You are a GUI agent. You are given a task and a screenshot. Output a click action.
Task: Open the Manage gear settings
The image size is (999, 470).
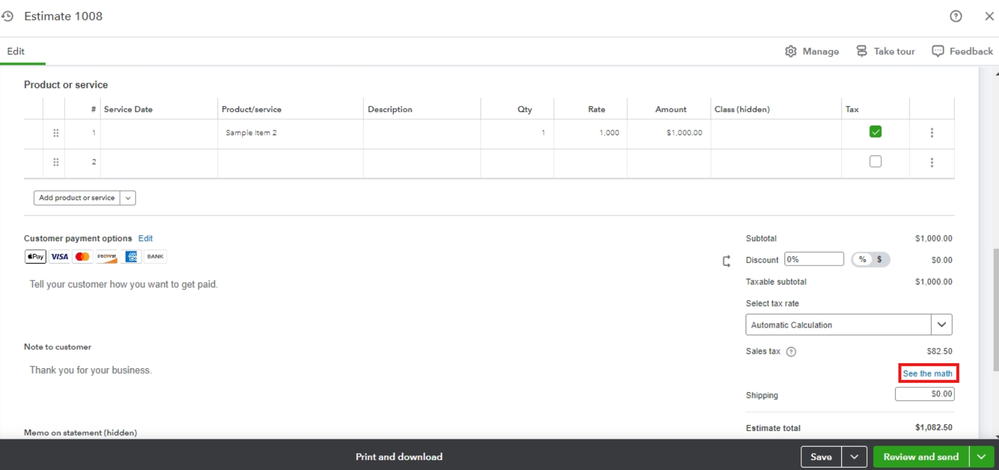coord(812,52)
